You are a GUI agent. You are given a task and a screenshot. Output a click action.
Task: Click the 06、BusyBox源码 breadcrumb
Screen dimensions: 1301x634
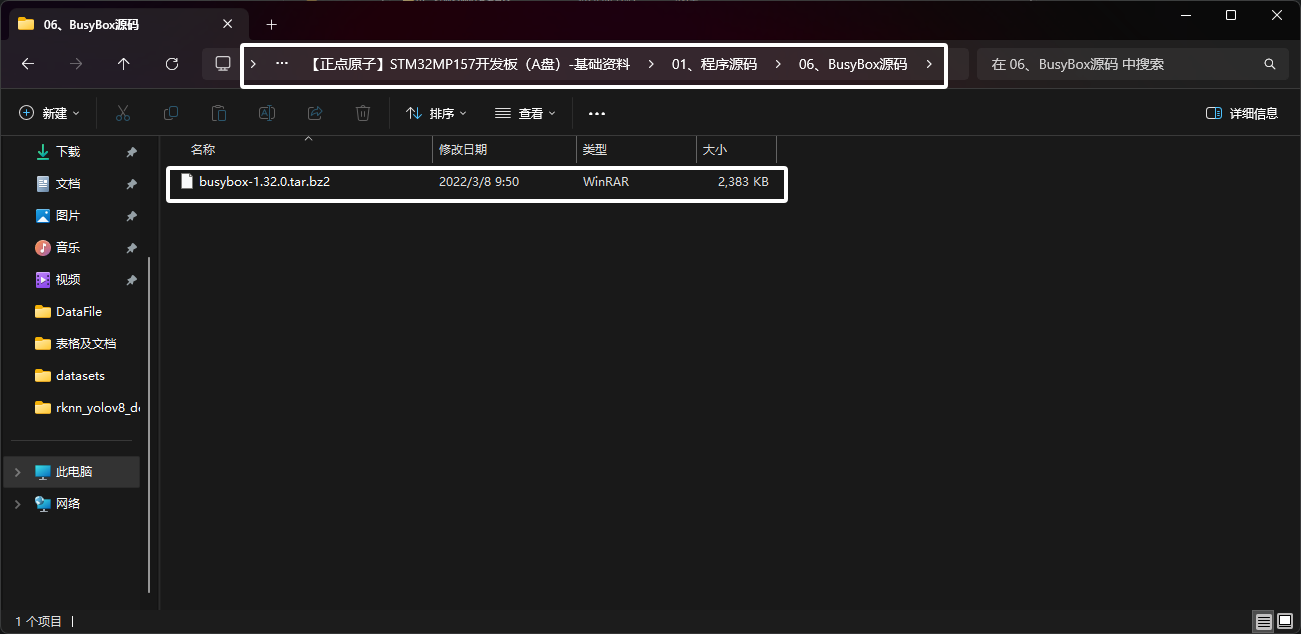click(853, 64)
